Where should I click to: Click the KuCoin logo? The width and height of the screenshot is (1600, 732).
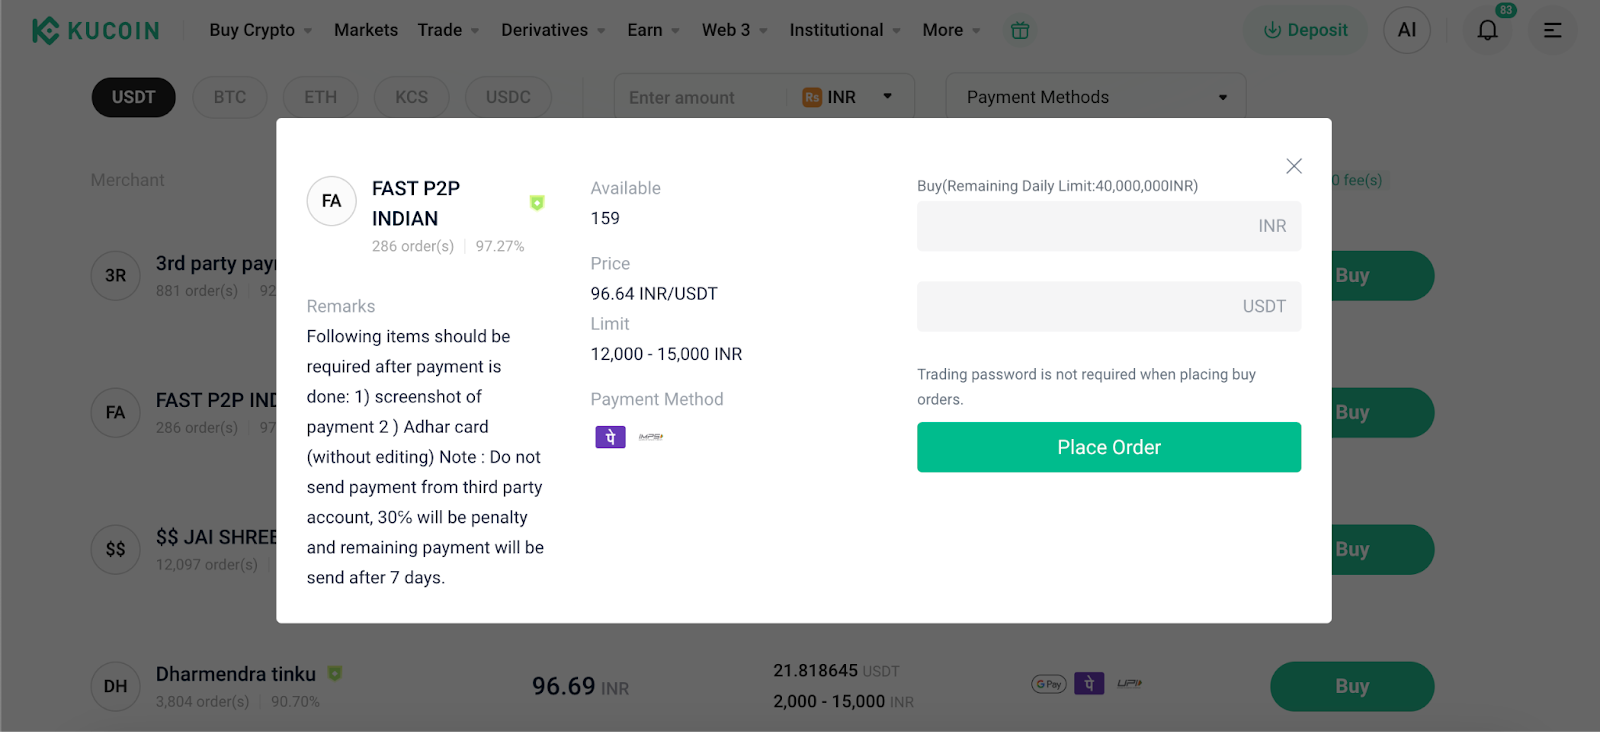(96, 30)
